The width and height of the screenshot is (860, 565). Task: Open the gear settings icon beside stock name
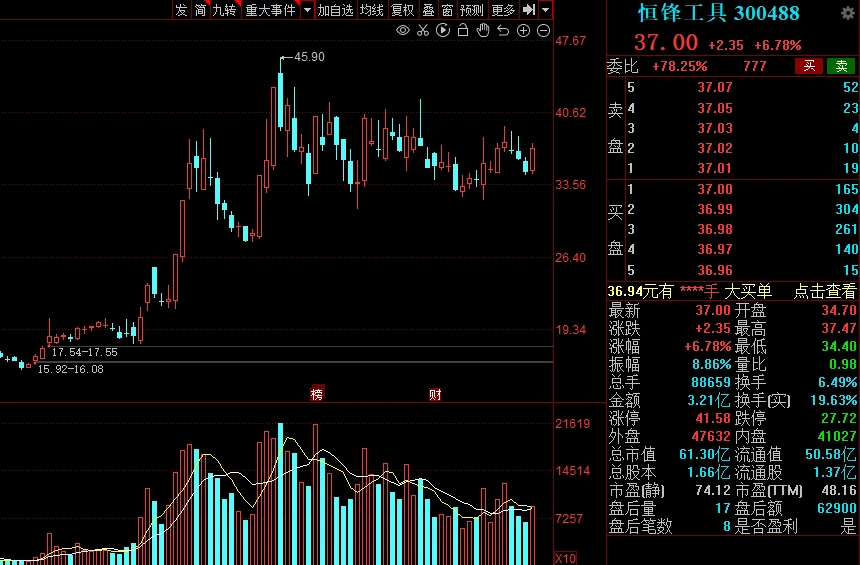pos(847,14)
